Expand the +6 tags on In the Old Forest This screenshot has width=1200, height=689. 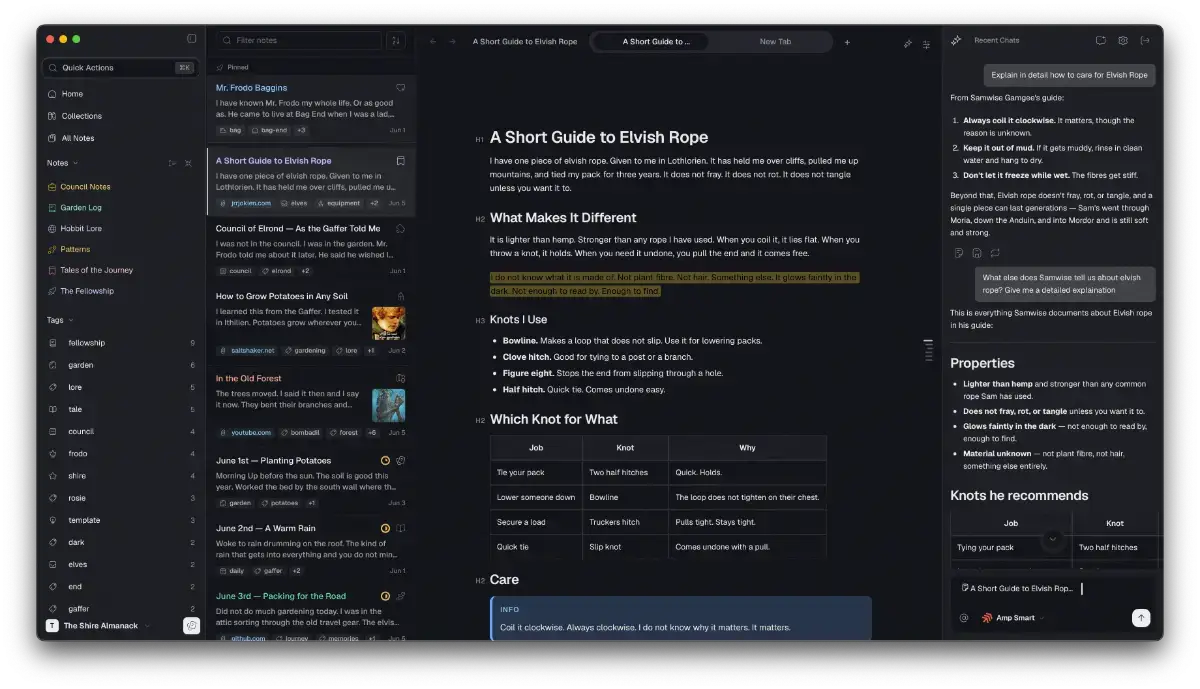click(x=372, y=433)
